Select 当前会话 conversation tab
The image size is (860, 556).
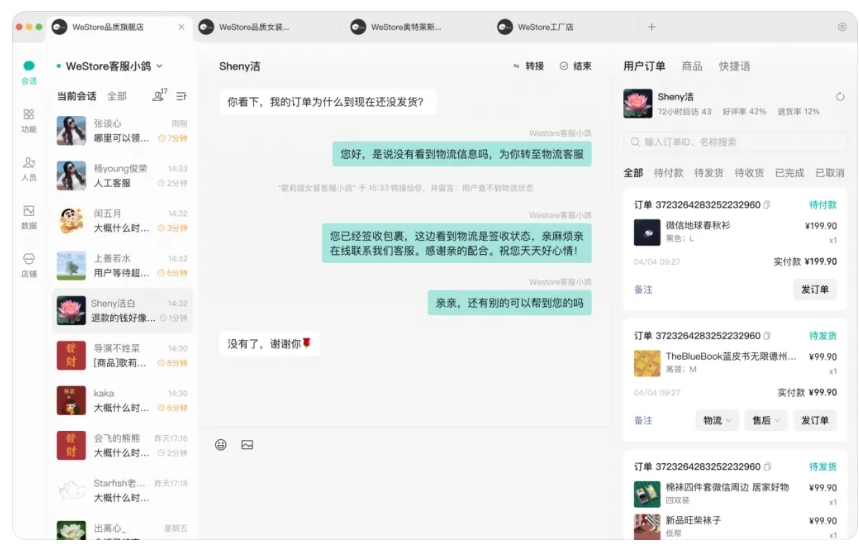coord(77,96)
